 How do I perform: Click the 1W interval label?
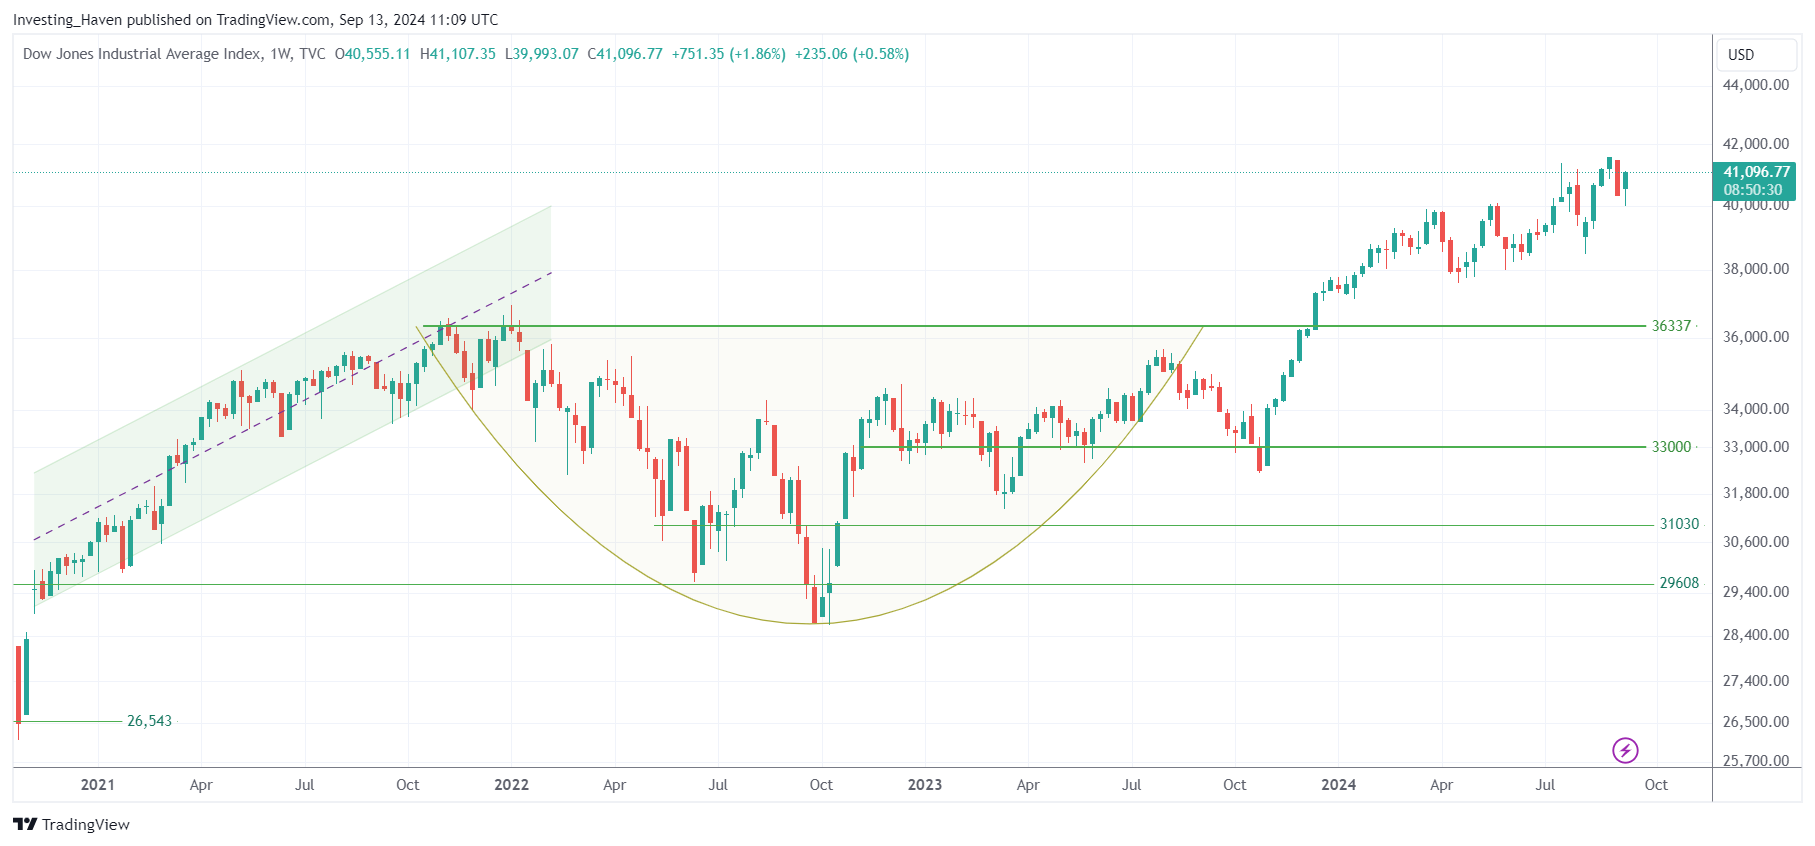point(280,54)
